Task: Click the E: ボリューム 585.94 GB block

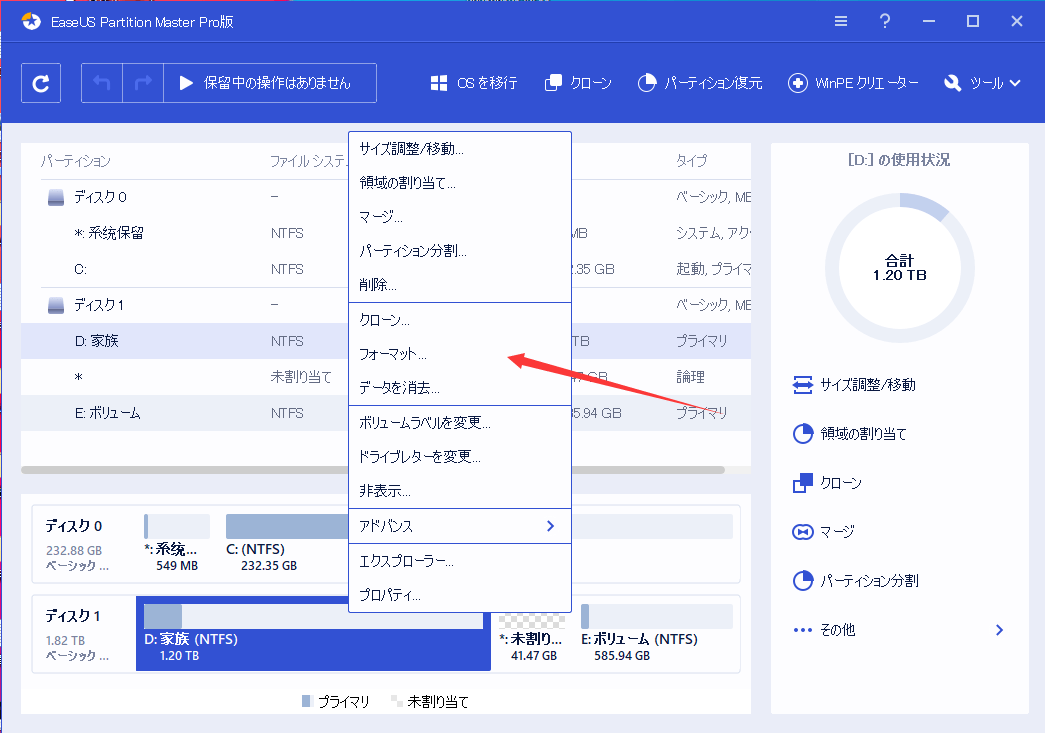Action: (656, 633)
